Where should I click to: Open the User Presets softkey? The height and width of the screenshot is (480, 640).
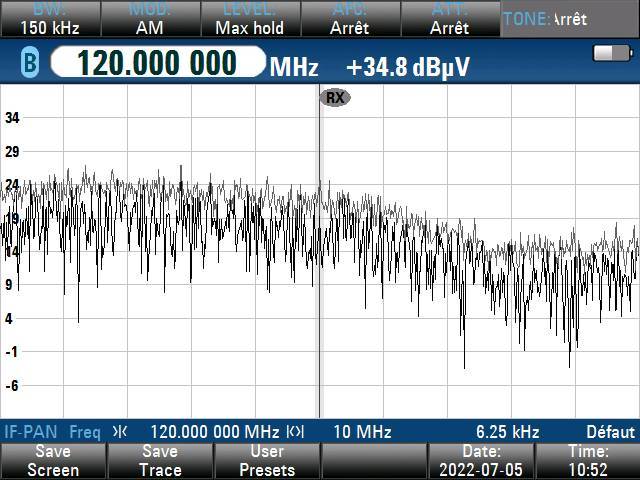[x=267, y=461]
